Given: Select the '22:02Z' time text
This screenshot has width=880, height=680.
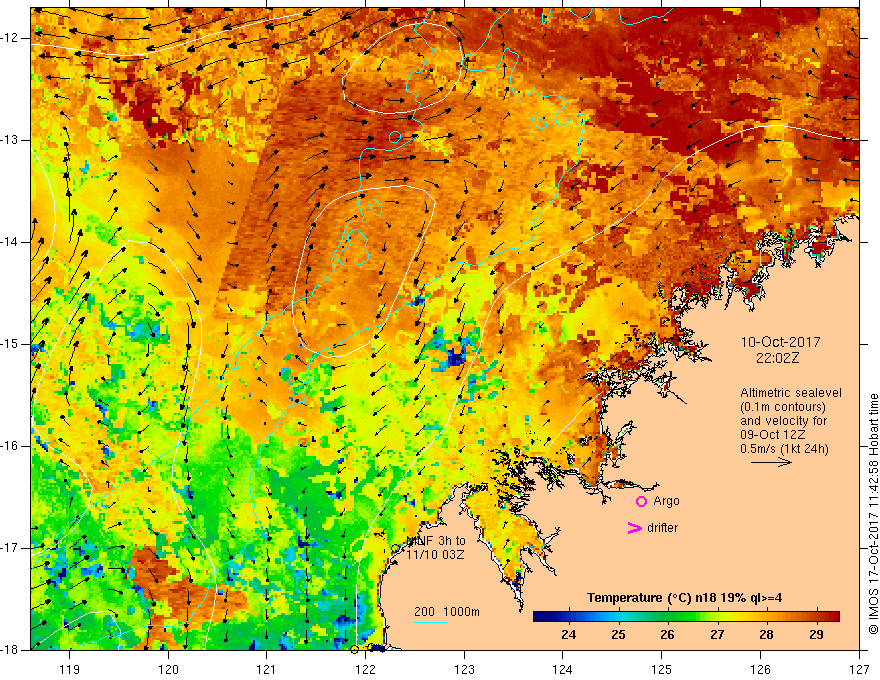Looking at the screenshot, I should point(777,357).
